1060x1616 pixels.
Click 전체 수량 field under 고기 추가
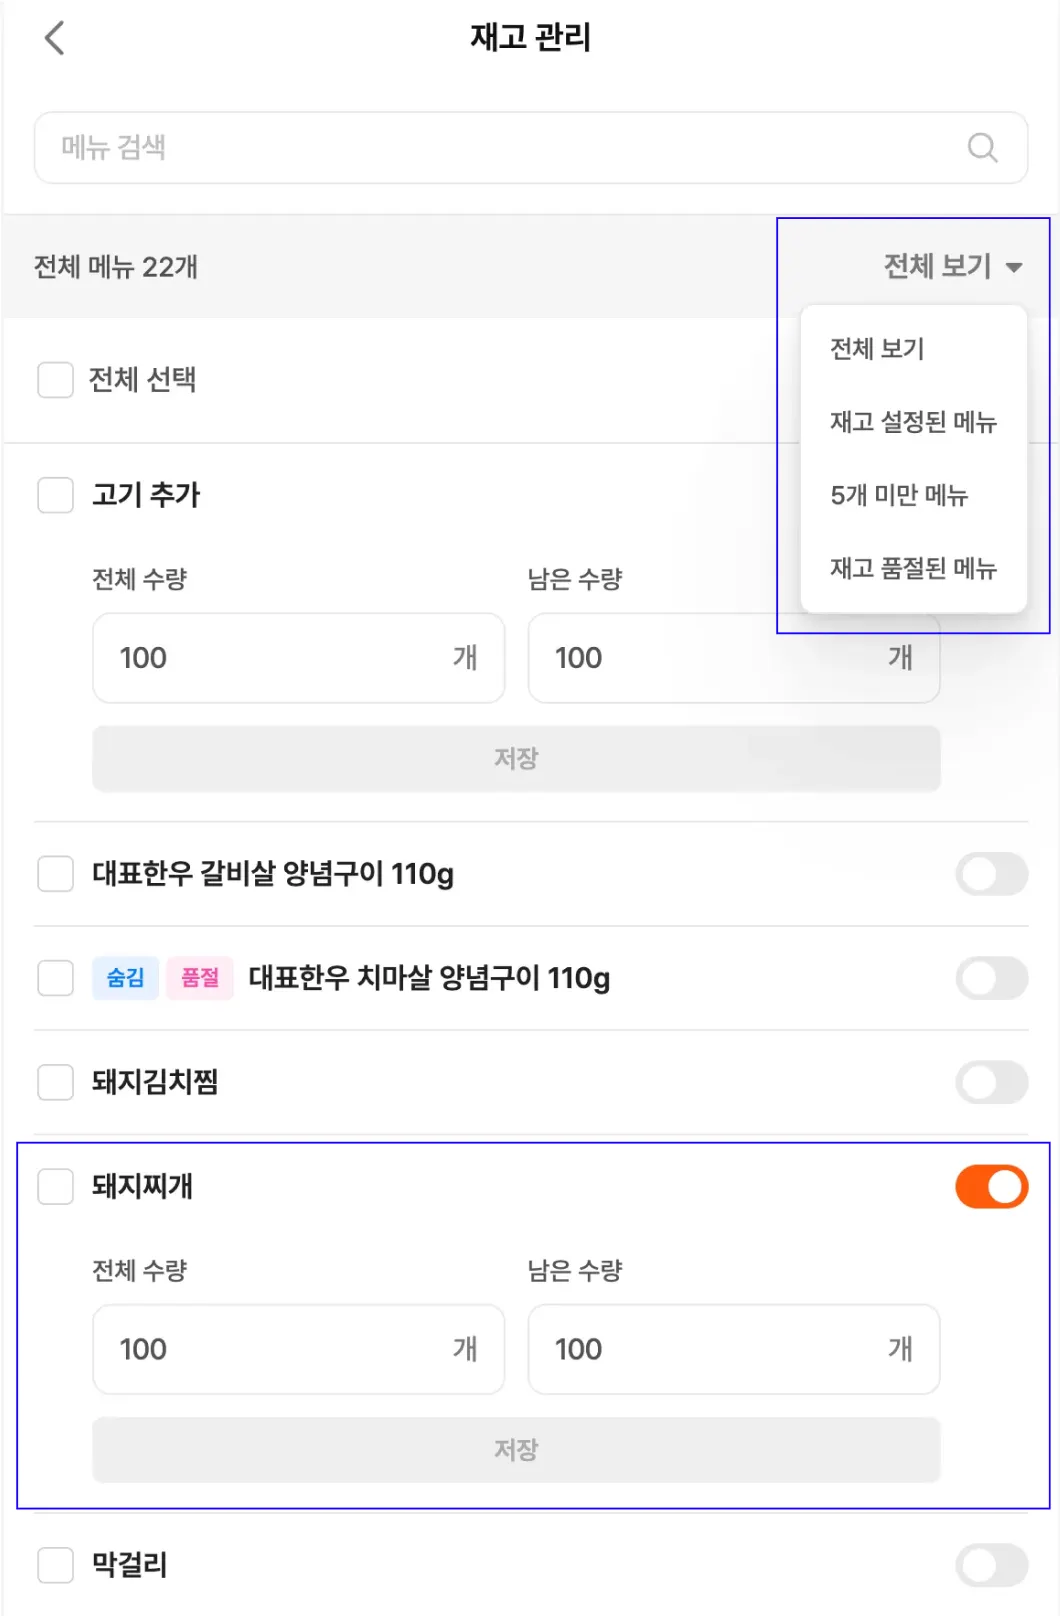tap(280, 658)
